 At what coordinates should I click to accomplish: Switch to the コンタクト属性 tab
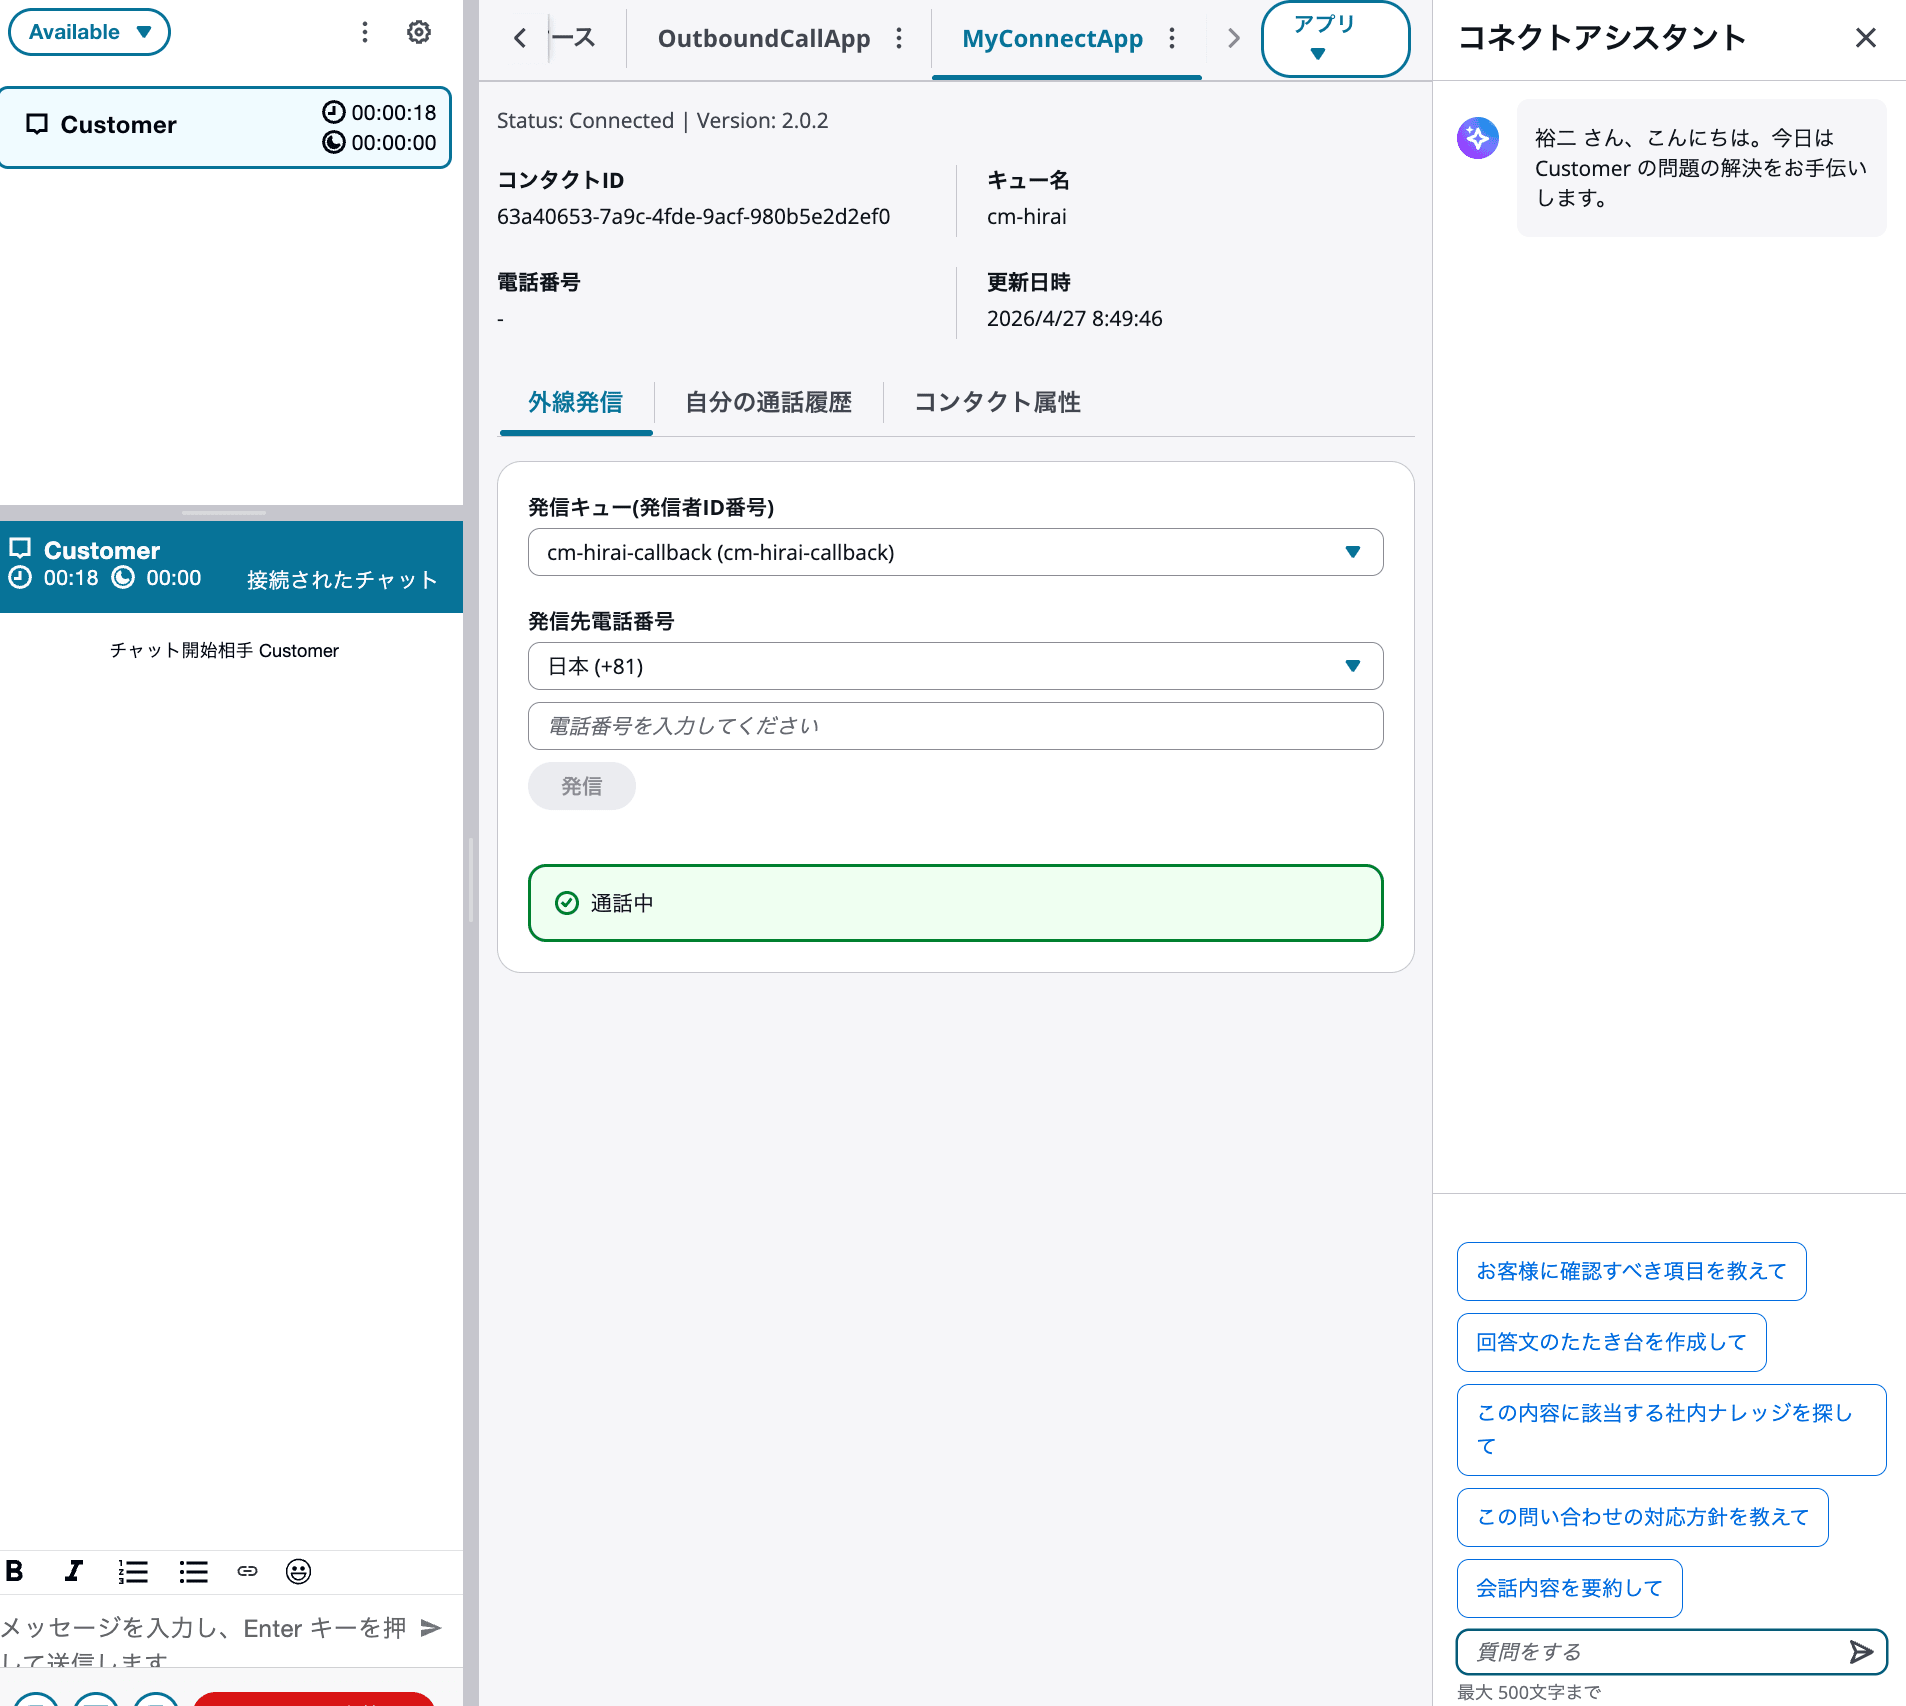996,403
